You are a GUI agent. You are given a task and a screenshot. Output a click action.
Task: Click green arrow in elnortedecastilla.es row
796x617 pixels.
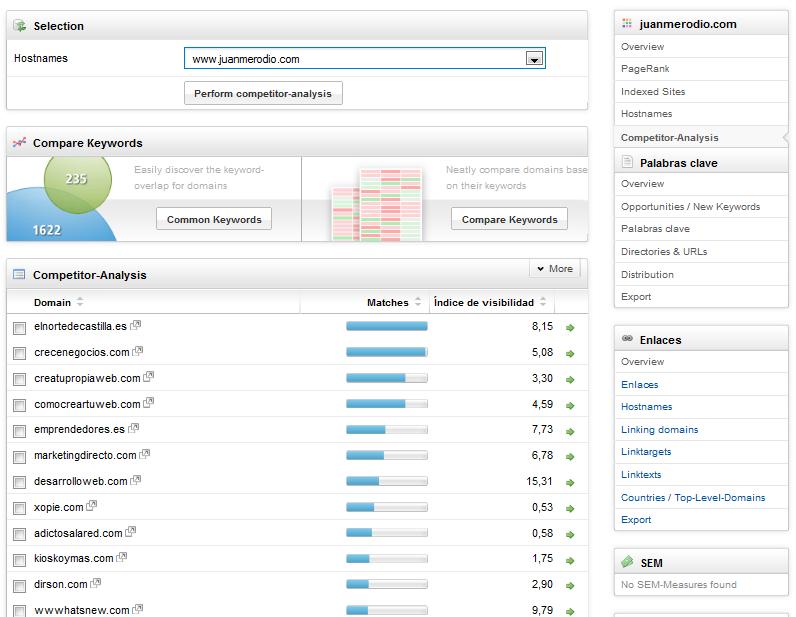[x=570, y=328]
